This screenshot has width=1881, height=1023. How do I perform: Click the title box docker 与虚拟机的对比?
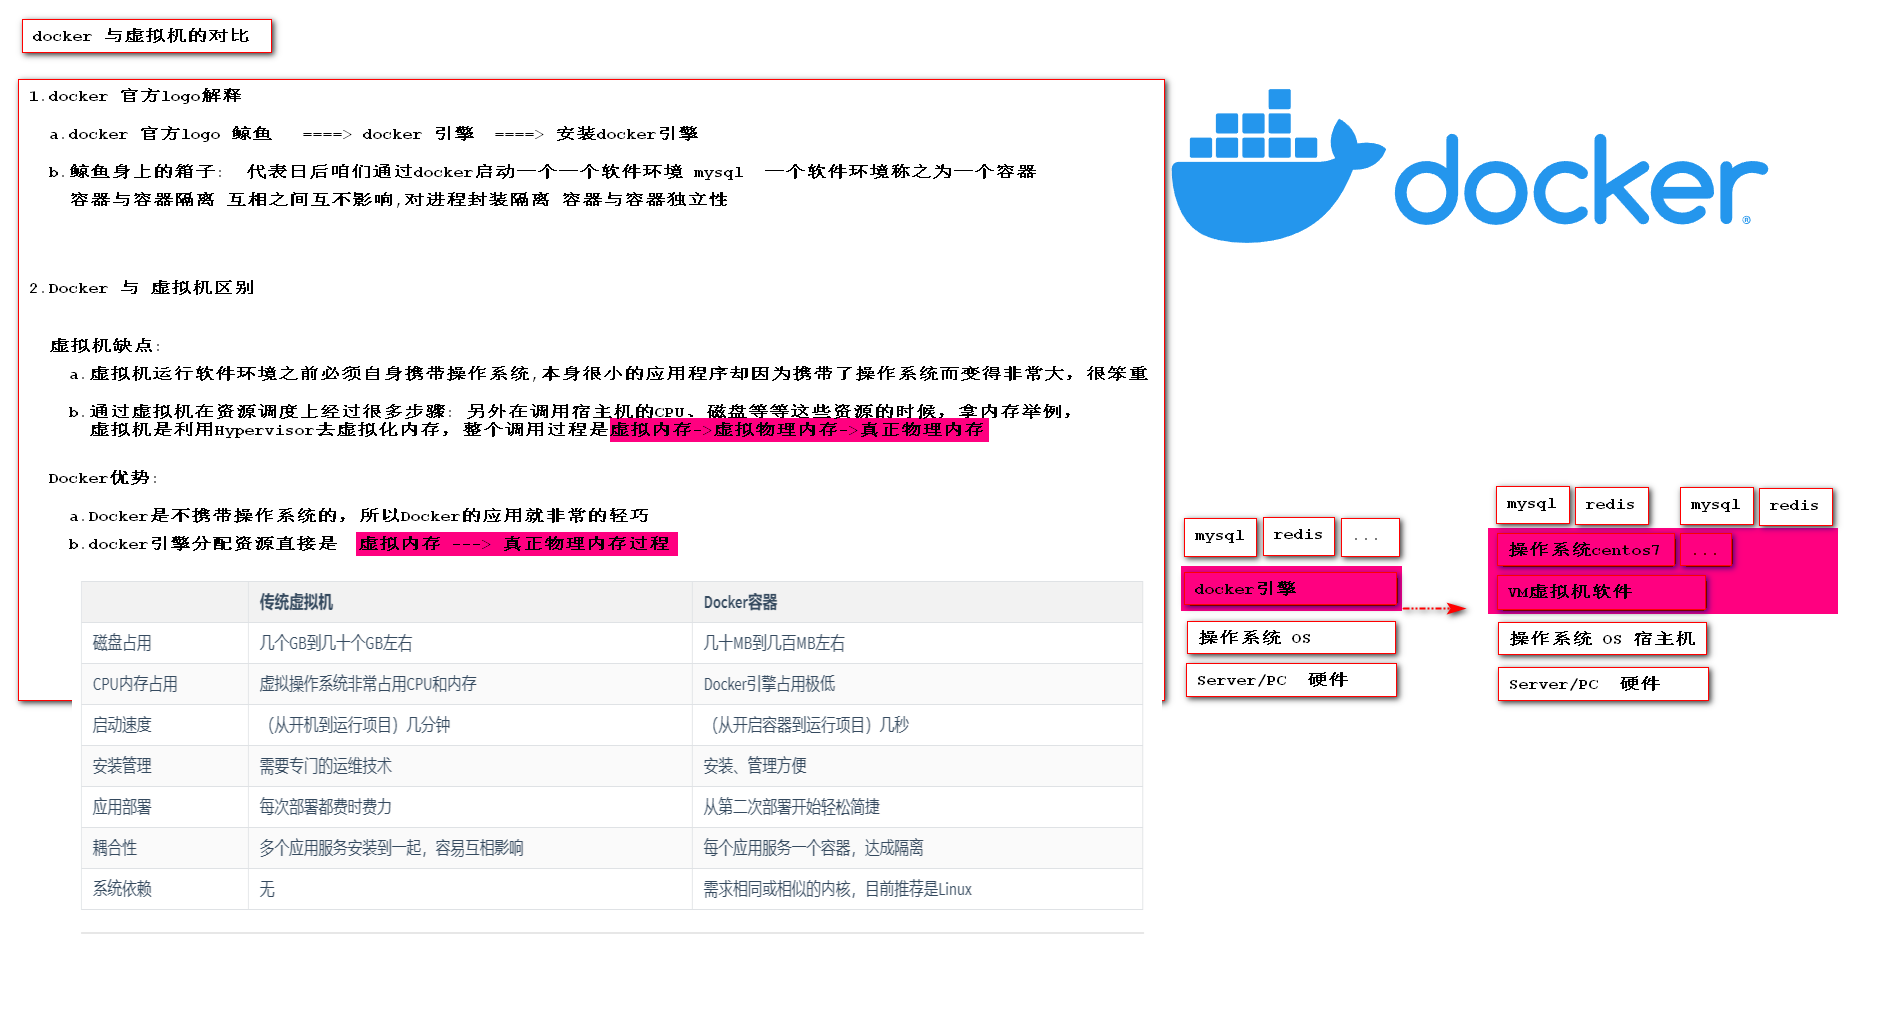146,36
